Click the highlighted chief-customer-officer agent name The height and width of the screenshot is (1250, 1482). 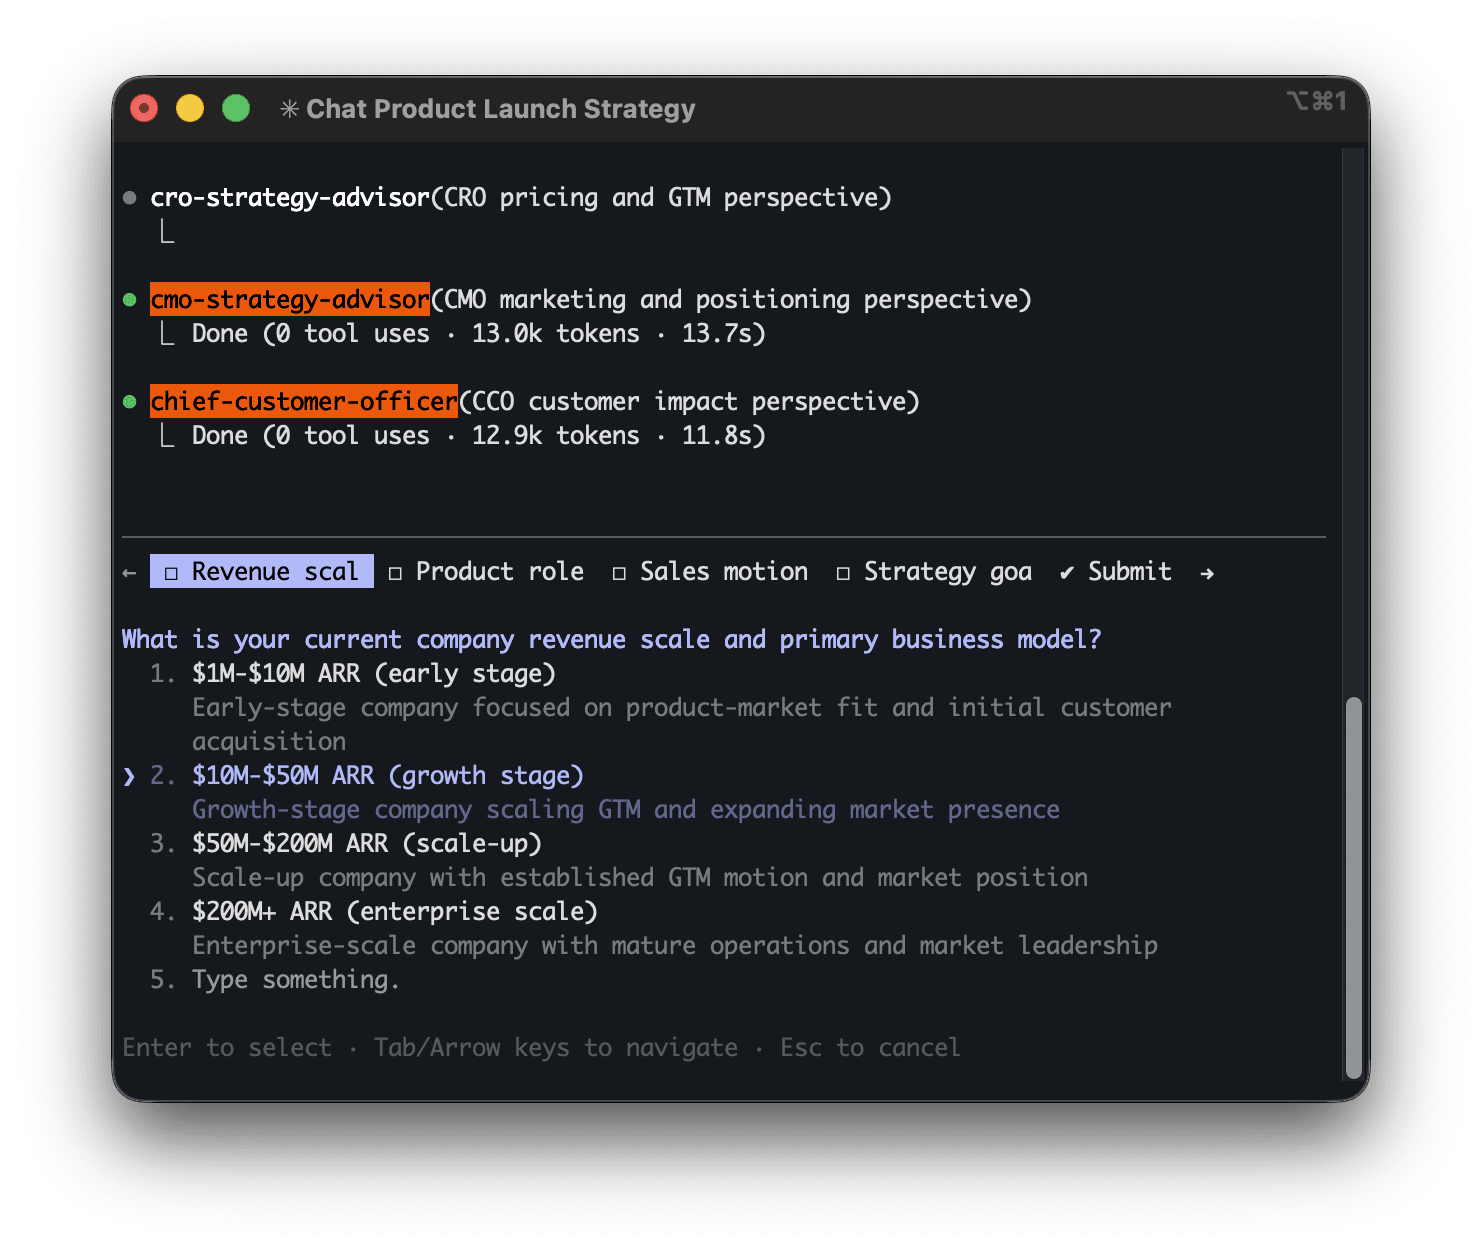[x=304, y=401]
